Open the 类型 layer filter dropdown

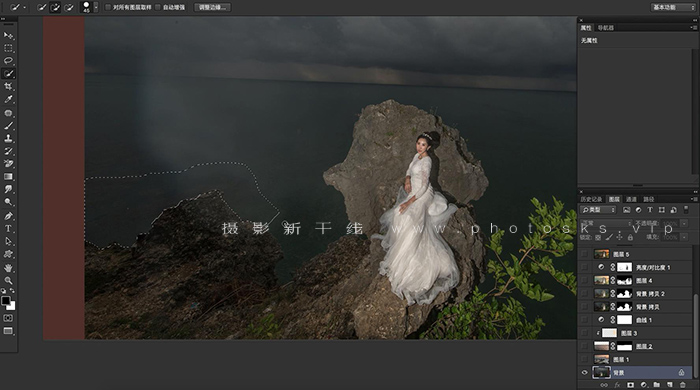tap(598, 210)
